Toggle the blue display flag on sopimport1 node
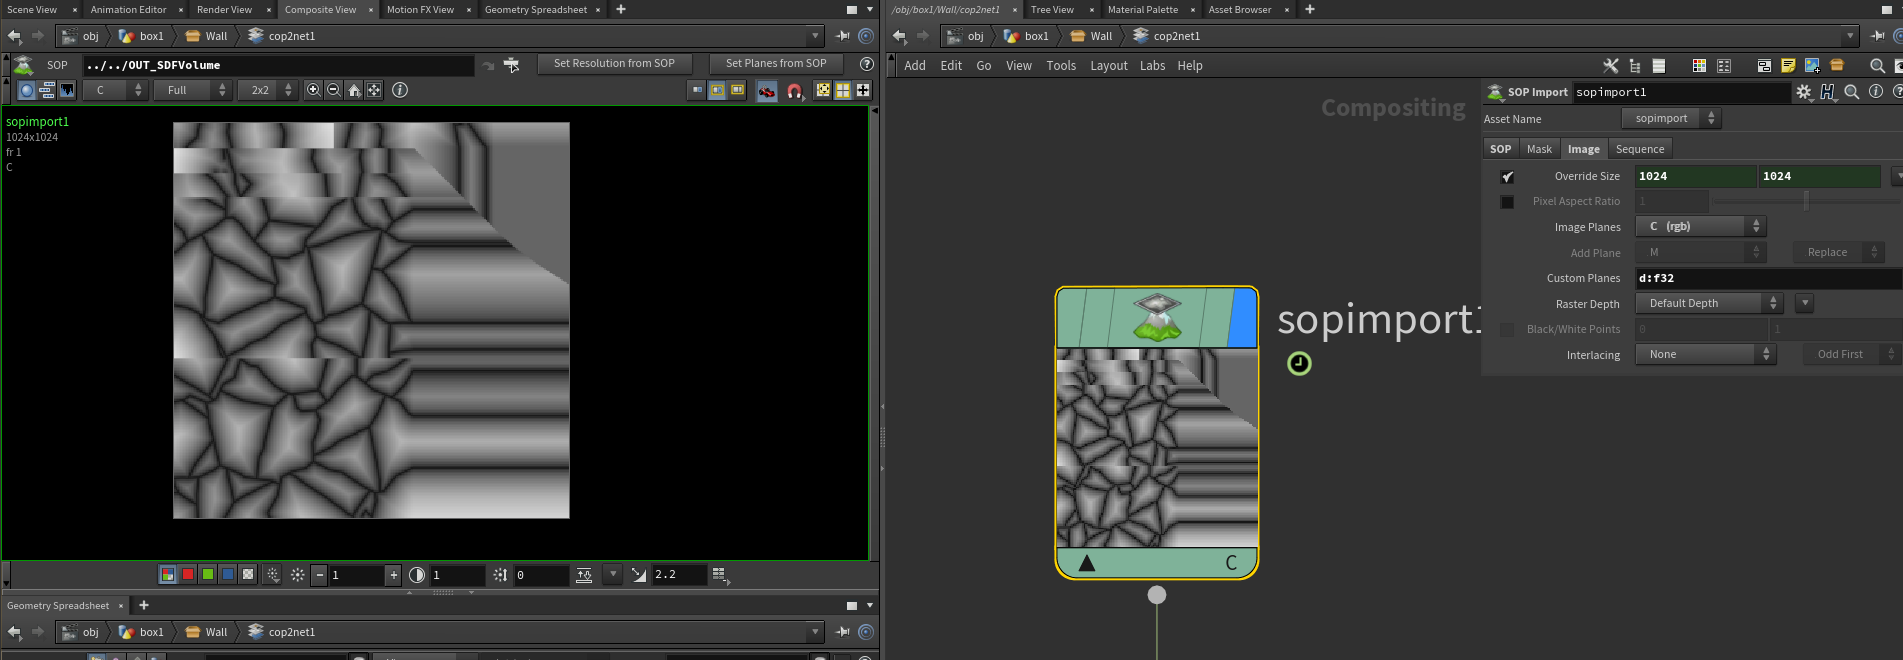Screen dimensions: 1903x660 (x=1242, y=318)
